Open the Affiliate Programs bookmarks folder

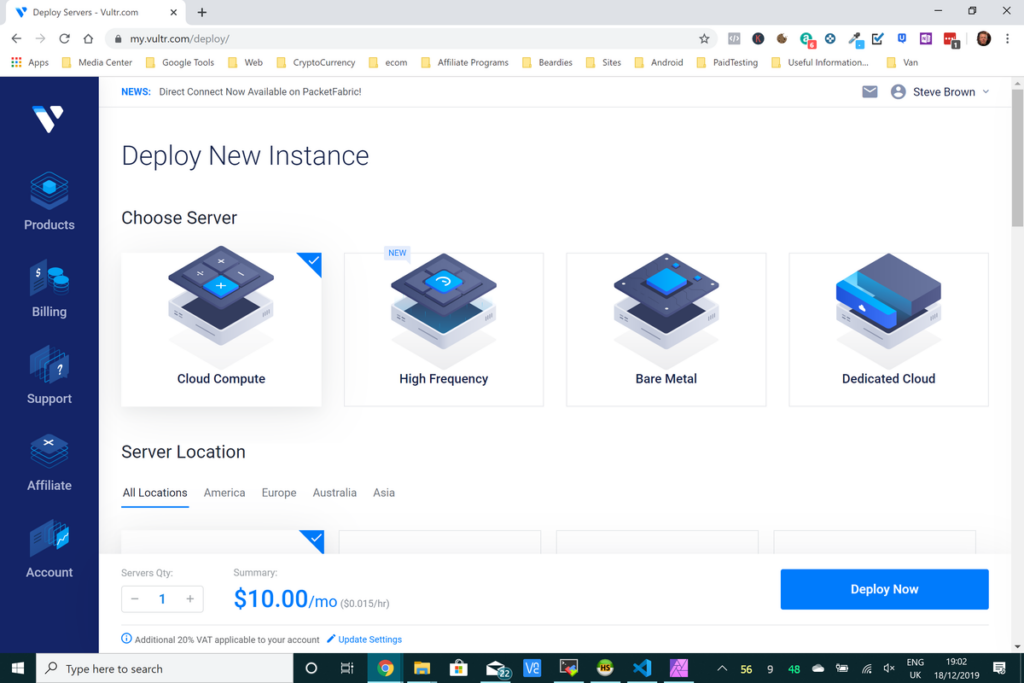pos(465,63)
